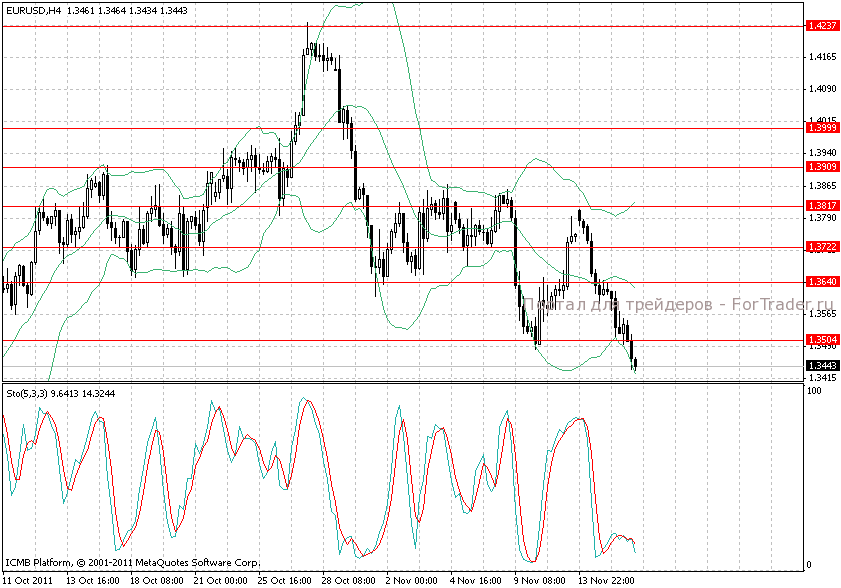Click the 13 Oct 16:00 time label

(x=92, y=580)
